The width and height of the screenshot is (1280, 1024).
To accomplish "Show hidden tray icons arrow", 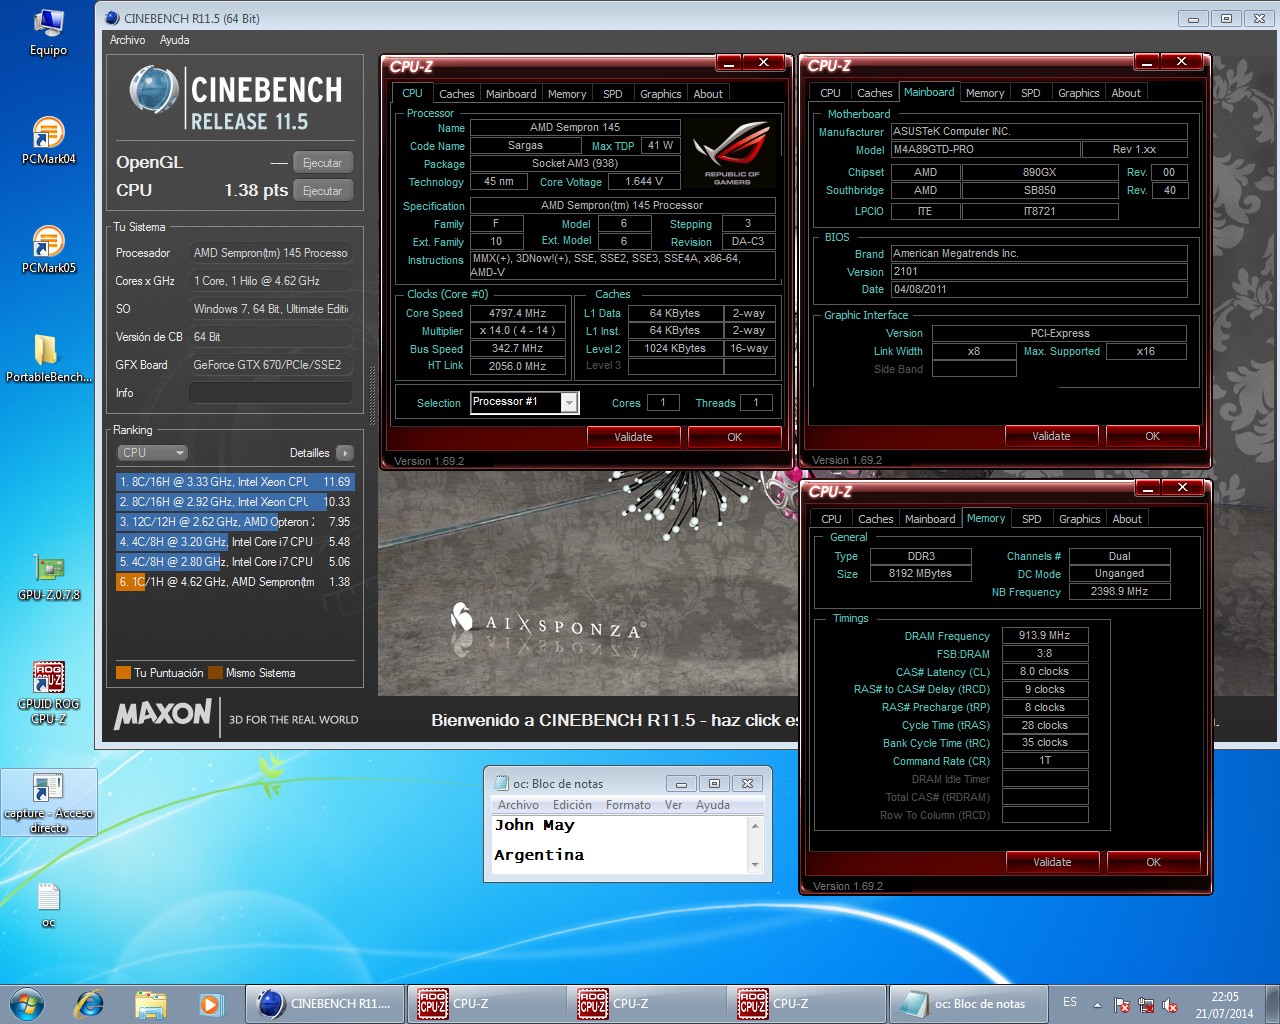I will (x=1098, y=1005).
